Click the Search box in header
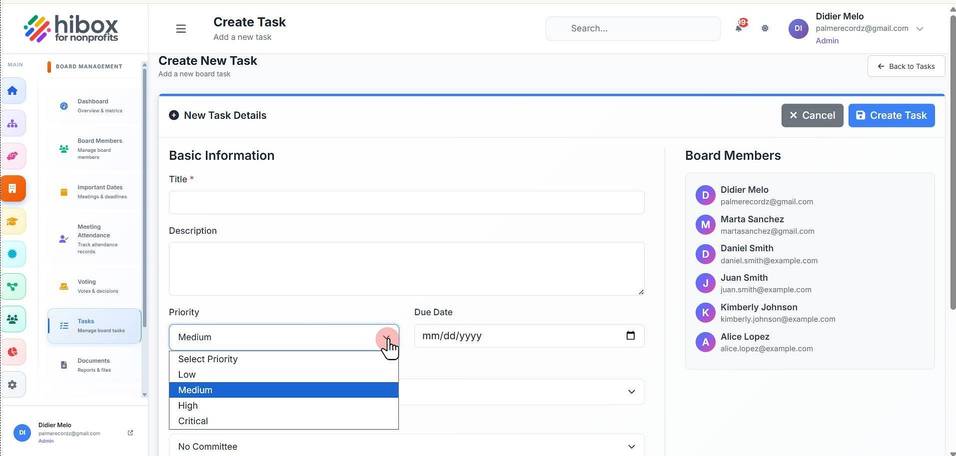This screenshot has width=956, height=456. [633, 29]
